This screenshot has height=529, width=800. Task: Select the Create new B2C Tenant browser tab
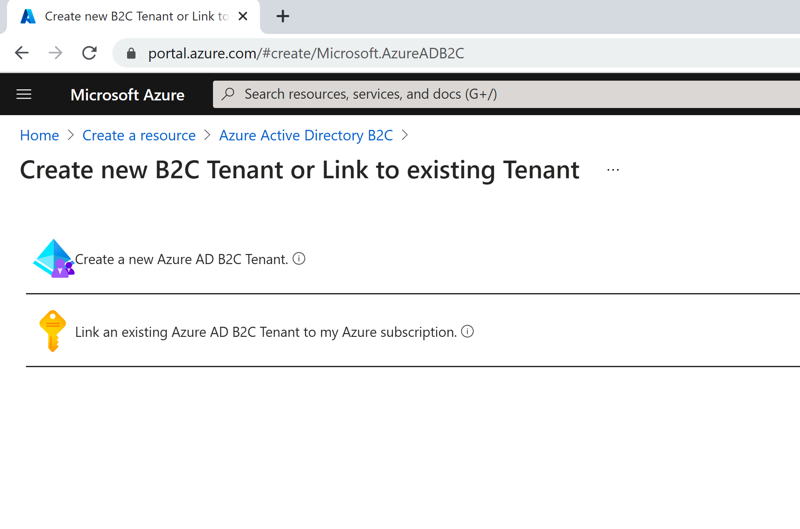(x=134, y=16)
